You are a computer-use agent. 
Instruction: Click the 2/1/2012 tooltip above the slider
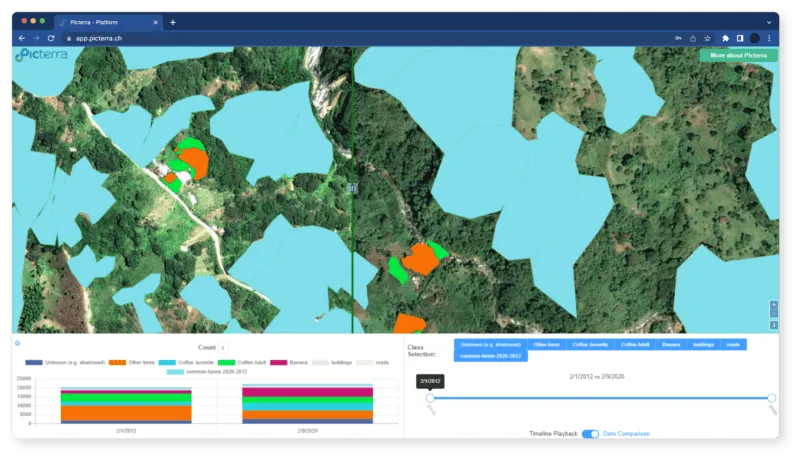430,381
